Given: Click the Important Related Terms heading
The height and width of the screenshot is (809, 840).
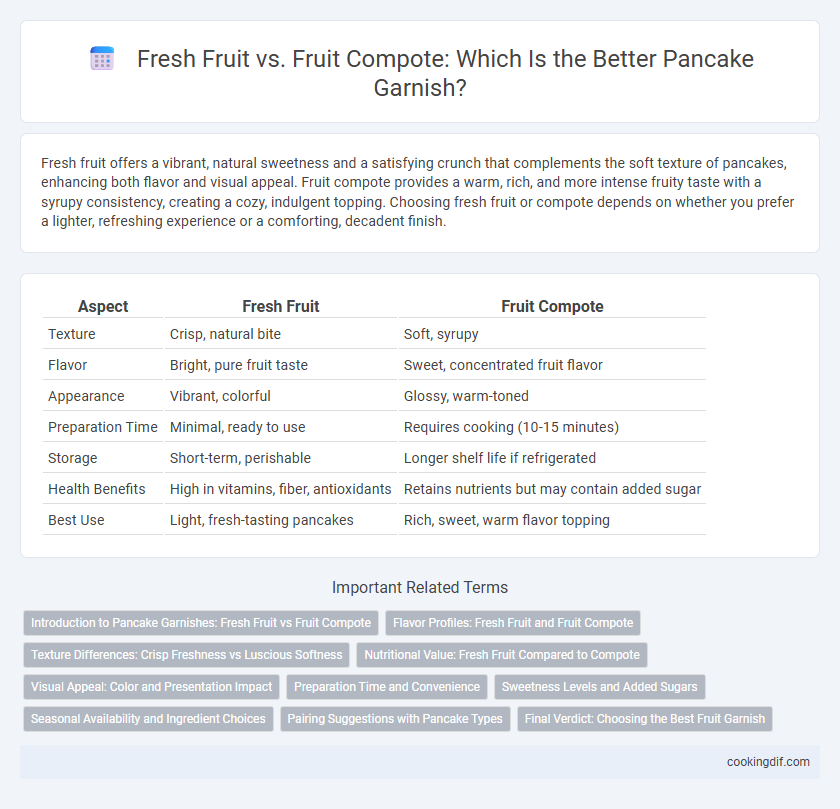Looking at the screenshot, I should coord(420,587).
